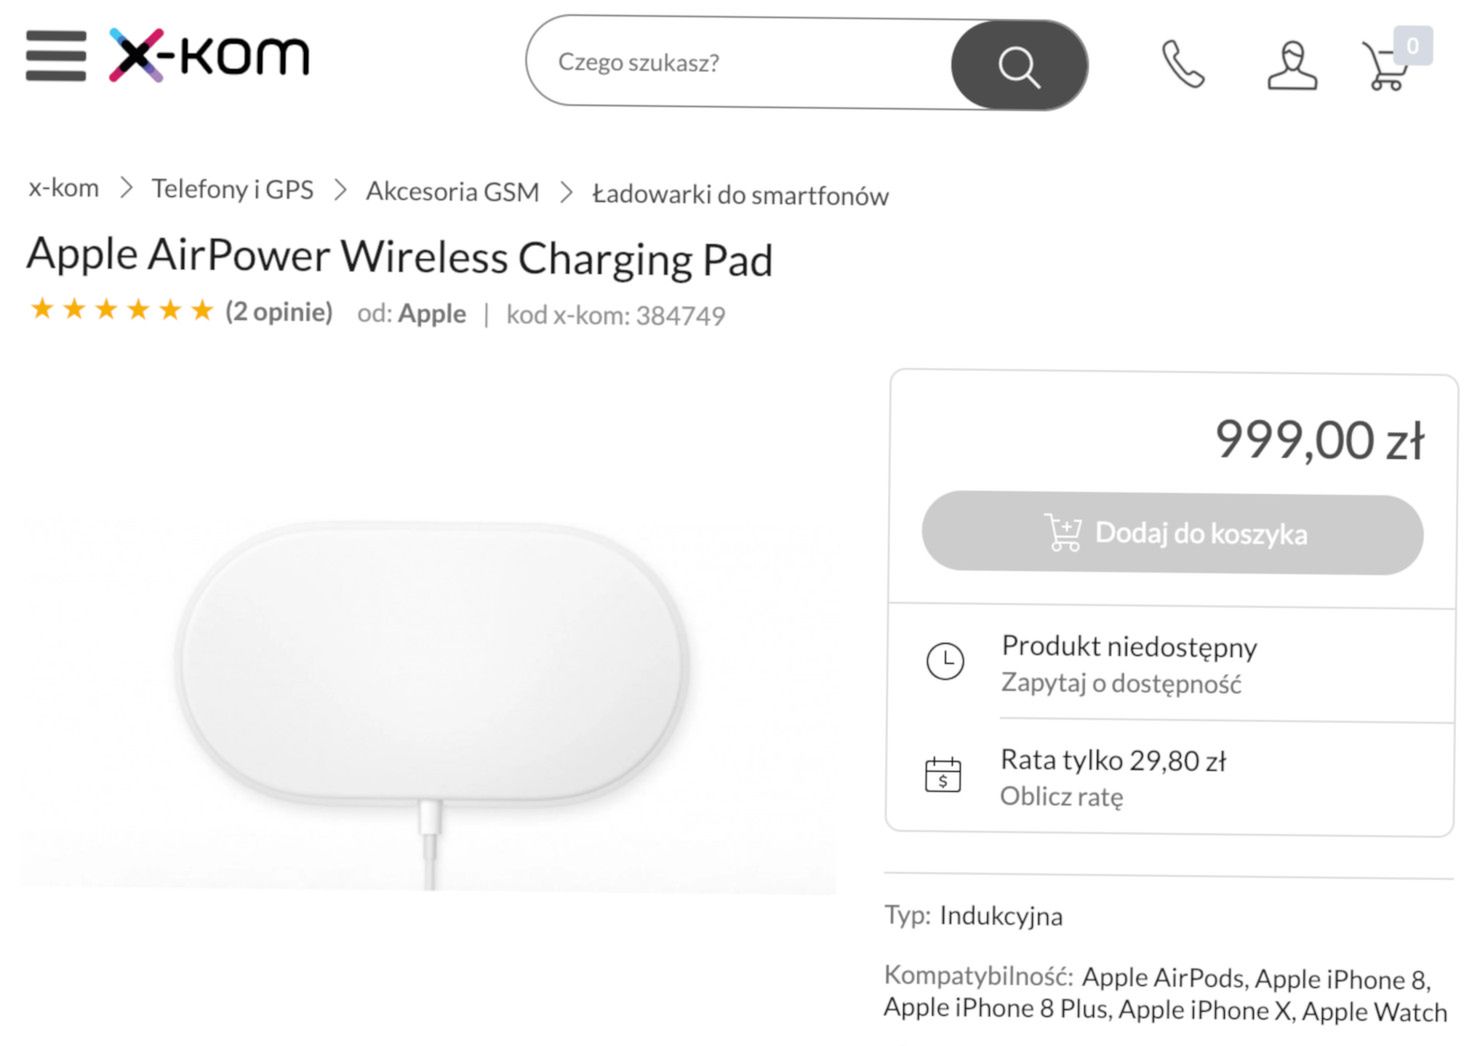Navigate to x-kom breadcrumb home
The width and height of the screenshot is (1476, 1046).
pos(63,188)
